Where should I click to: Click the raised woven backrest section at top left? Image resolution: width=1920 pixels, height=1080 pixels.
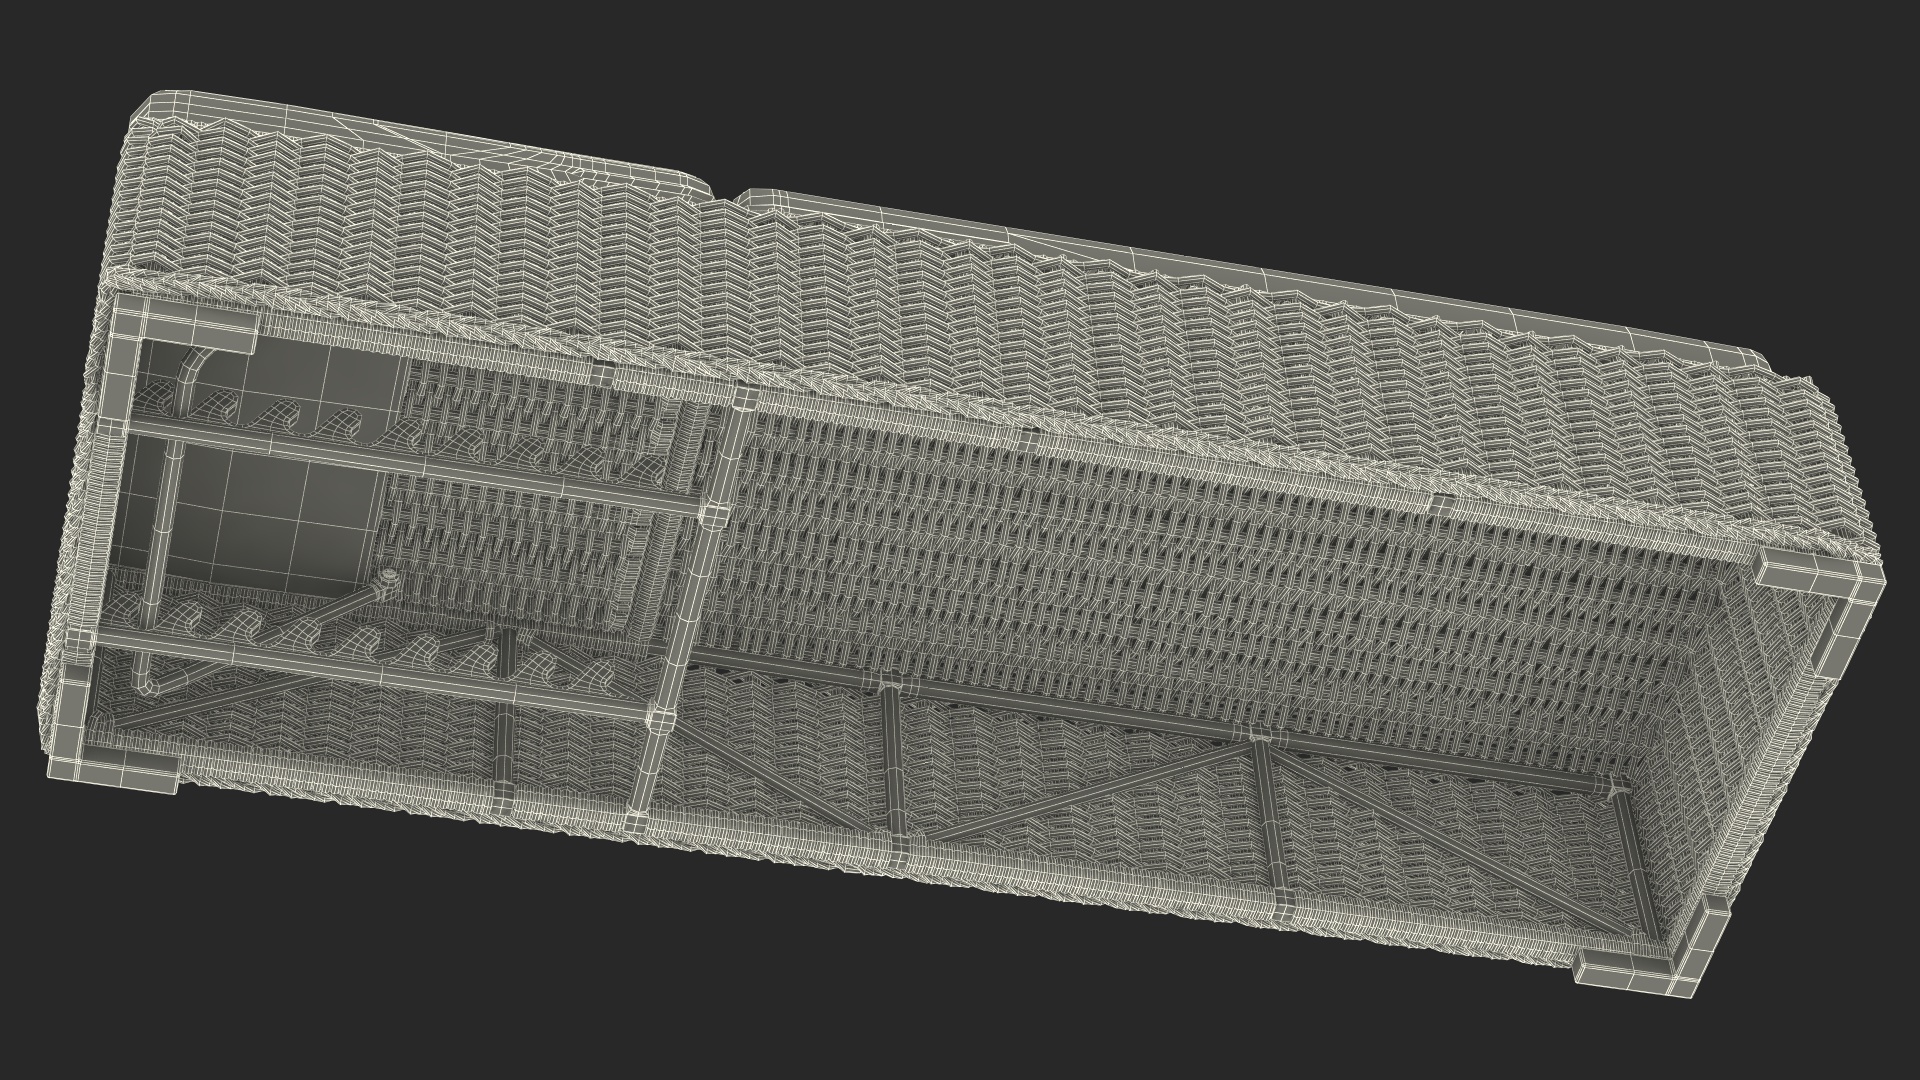tap(400, 200)
